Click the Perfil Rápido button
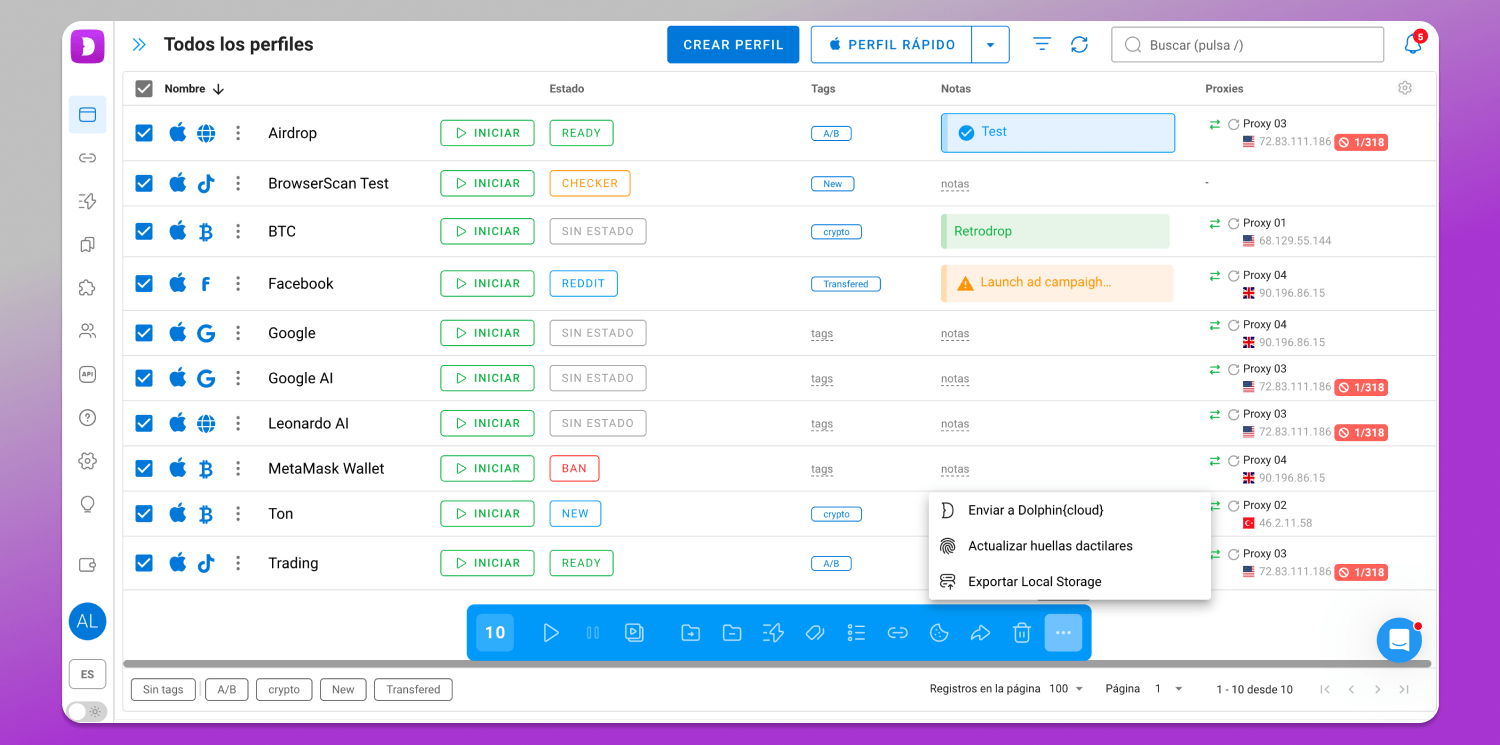1500x745 pixels. (891, 45)
